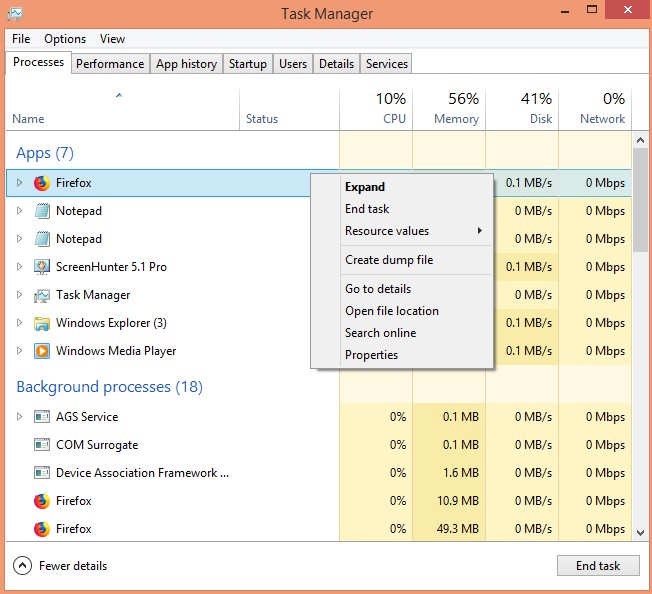
Task: Sort by the Disk column header
Action: 522,110
